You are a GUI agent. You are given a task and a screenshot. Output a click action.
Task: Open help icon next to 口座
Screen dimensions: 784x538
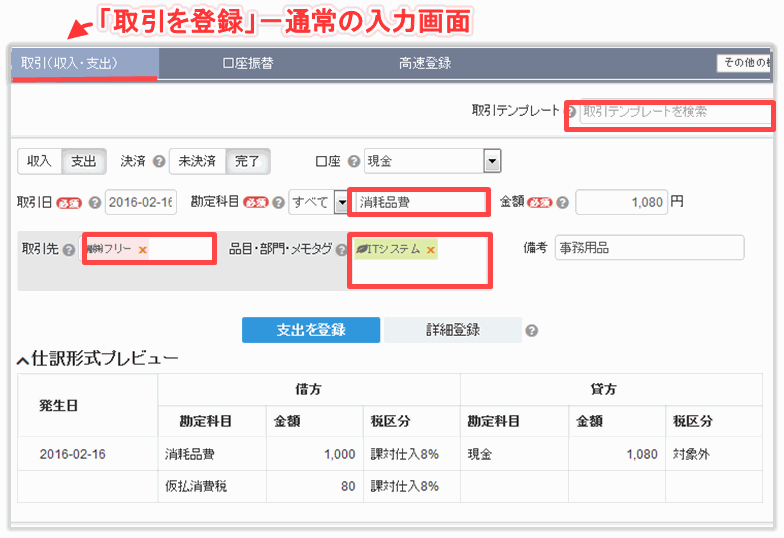(x=354, y=162)
